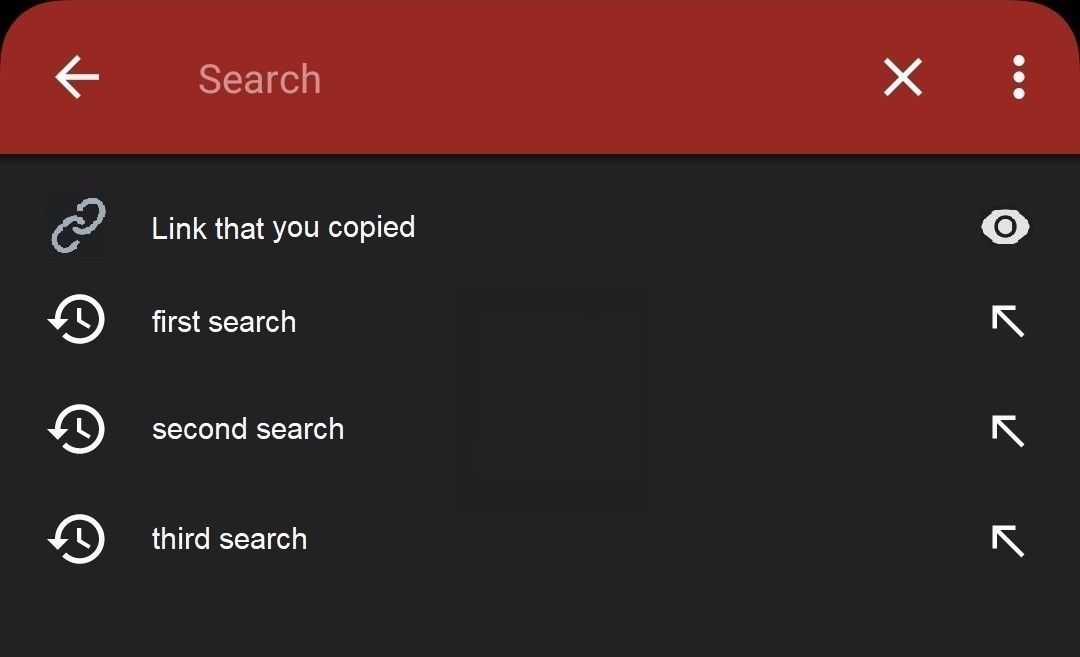Tap the X to clear the search field
The width and height of the screenshot is (1080, 657).
(x=902, y=77)
